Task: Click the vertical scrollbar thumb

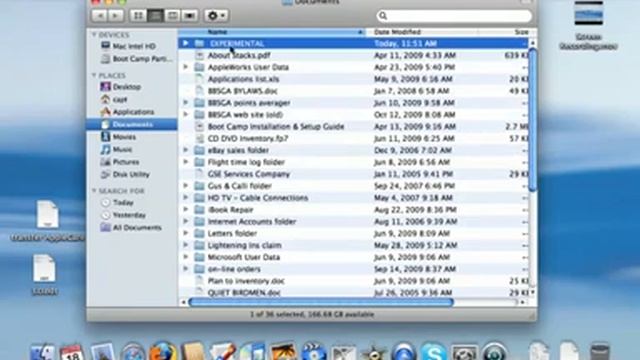Action: [x=533, y=119]
